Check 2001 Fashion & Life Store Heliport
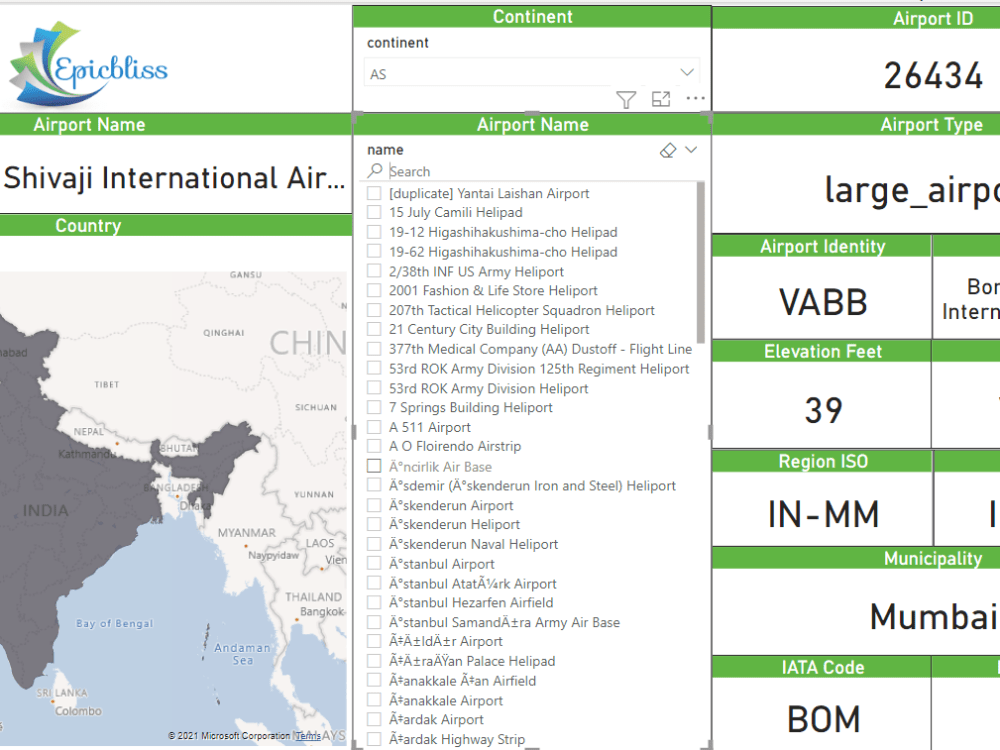This screenshot has width=1000, height=750. (374, 291)
